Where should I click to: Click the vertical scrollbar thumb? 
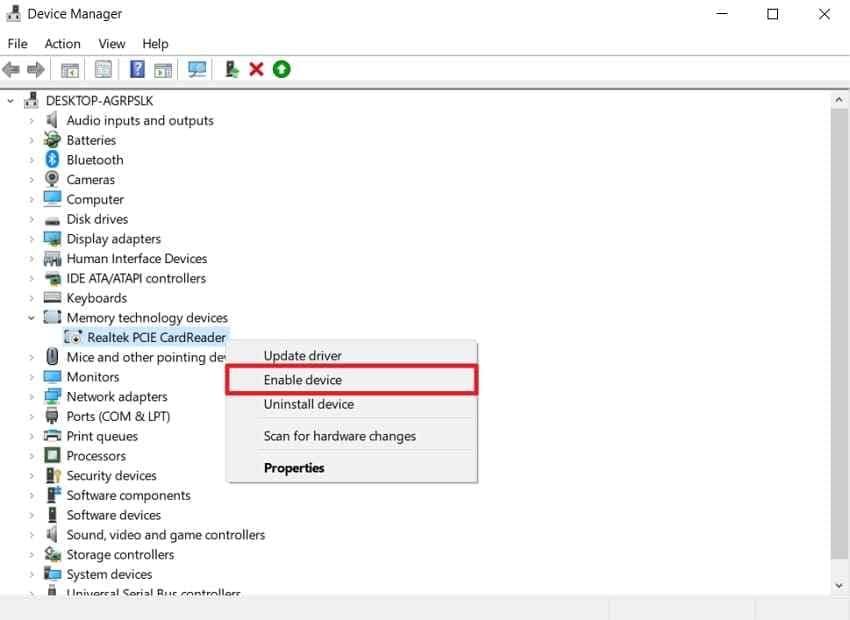pos(839,333)
